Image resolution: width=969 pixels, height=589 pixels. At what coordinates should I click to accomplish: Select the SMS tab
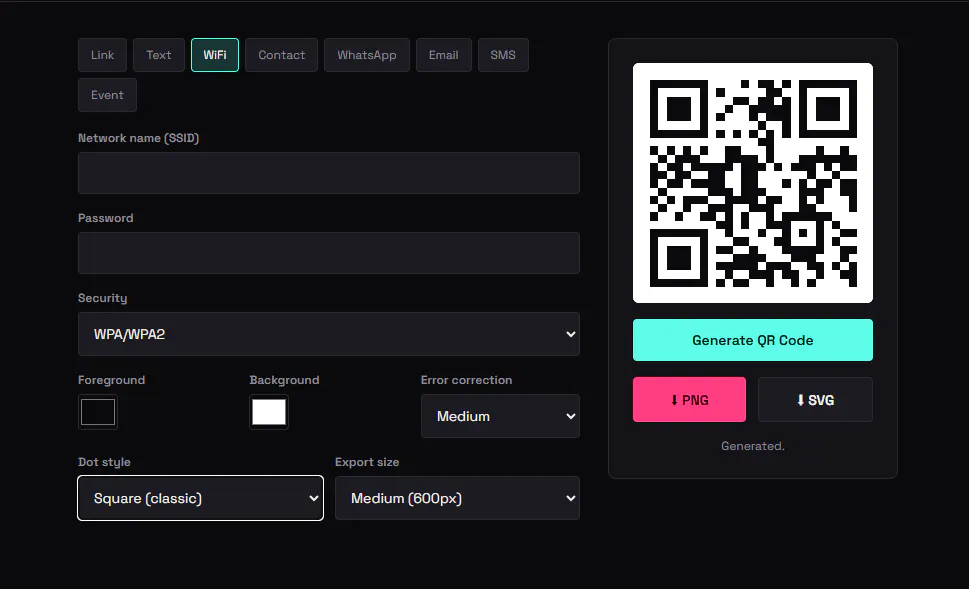point(503,55)
